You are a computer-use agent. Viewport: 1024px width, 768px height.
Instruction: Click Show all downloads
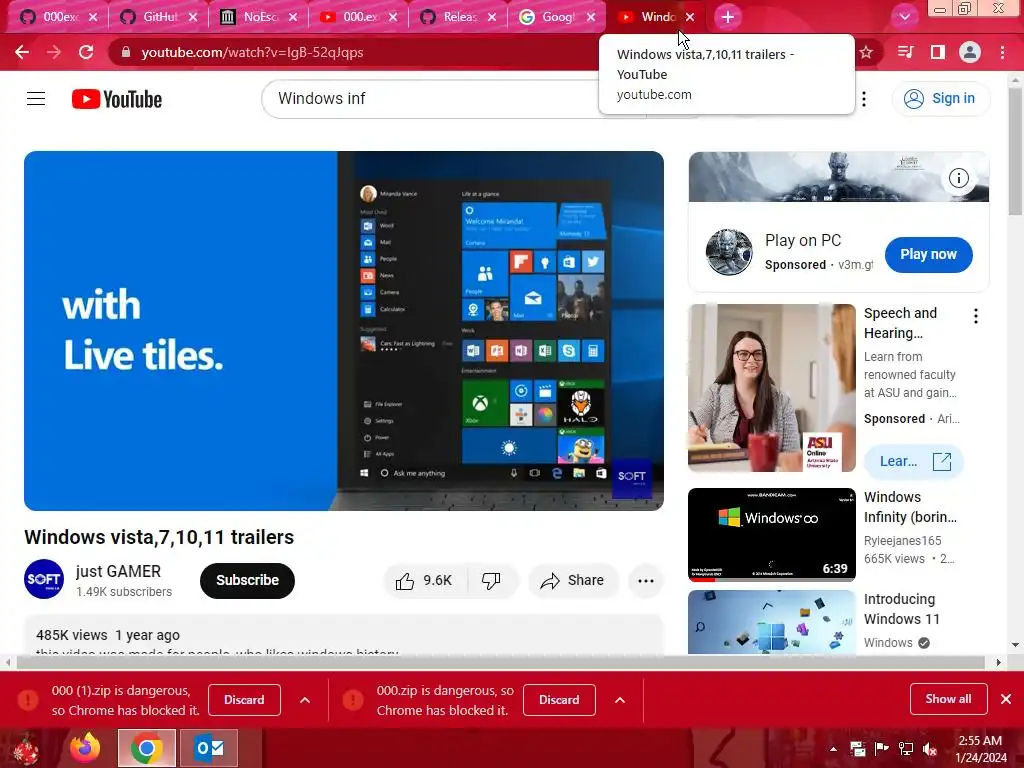click(x=948, y=699)
